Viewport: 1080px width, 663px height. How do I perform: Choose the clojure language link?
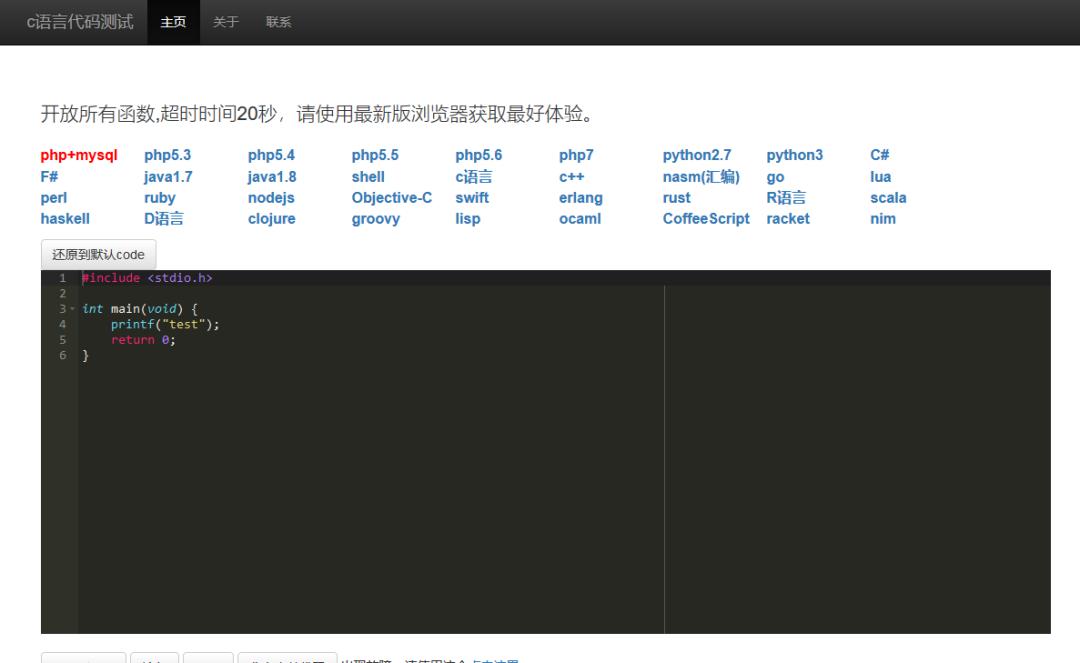[272, 219]
